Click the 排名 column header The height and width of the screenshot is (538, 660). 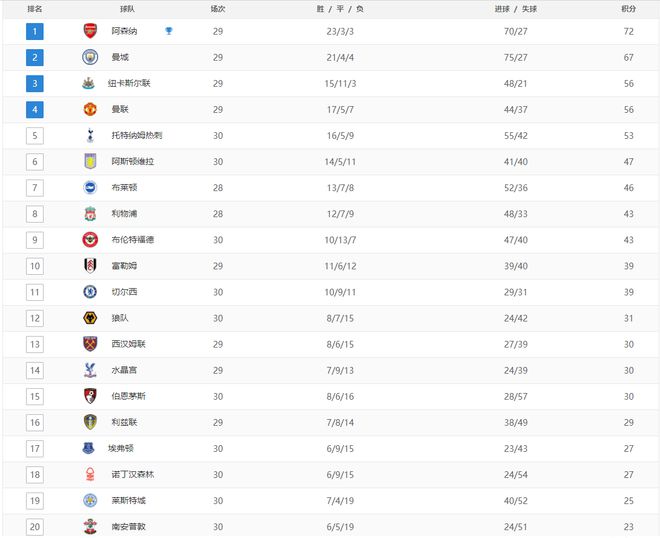click(x=35, y=9)
